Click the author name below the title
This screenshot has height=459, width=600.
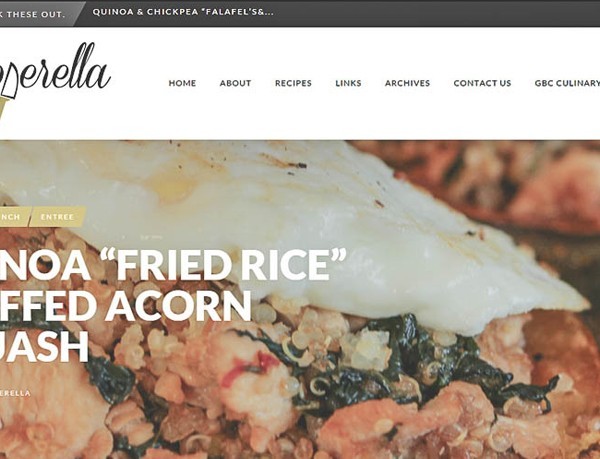pos(15,393)
